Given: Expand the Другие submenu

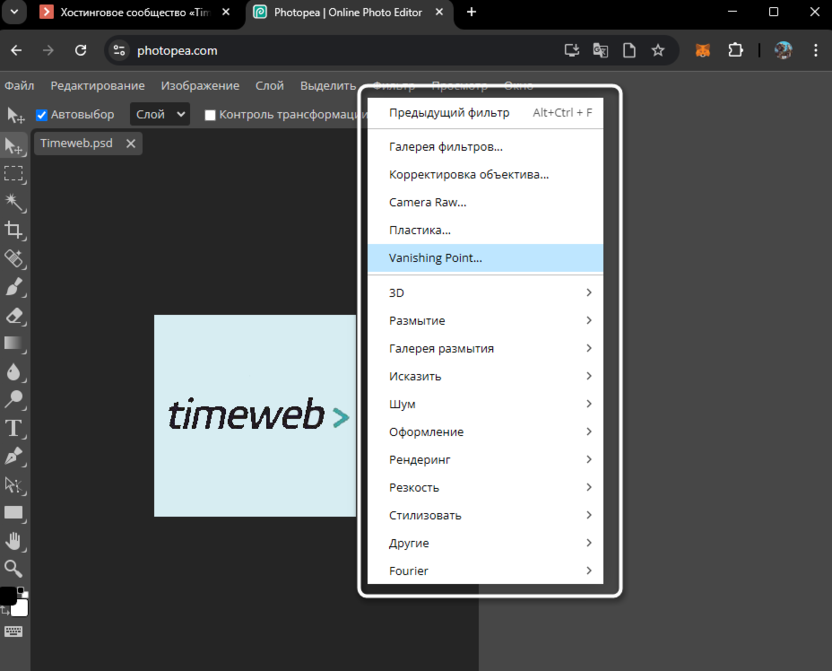Looking at the screenshot, I should pos(485,543).
